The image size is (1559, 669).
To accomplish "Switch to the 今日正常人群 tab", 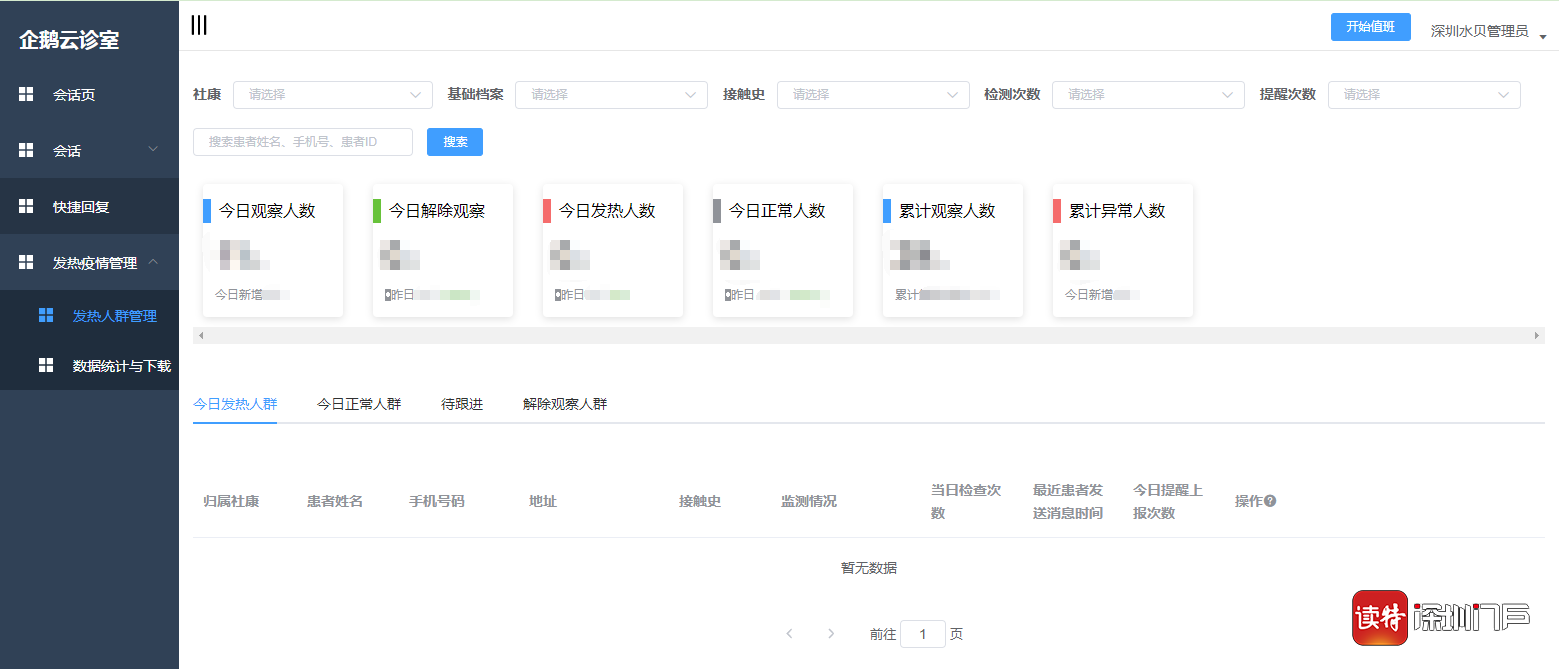I will coord(359,405).
